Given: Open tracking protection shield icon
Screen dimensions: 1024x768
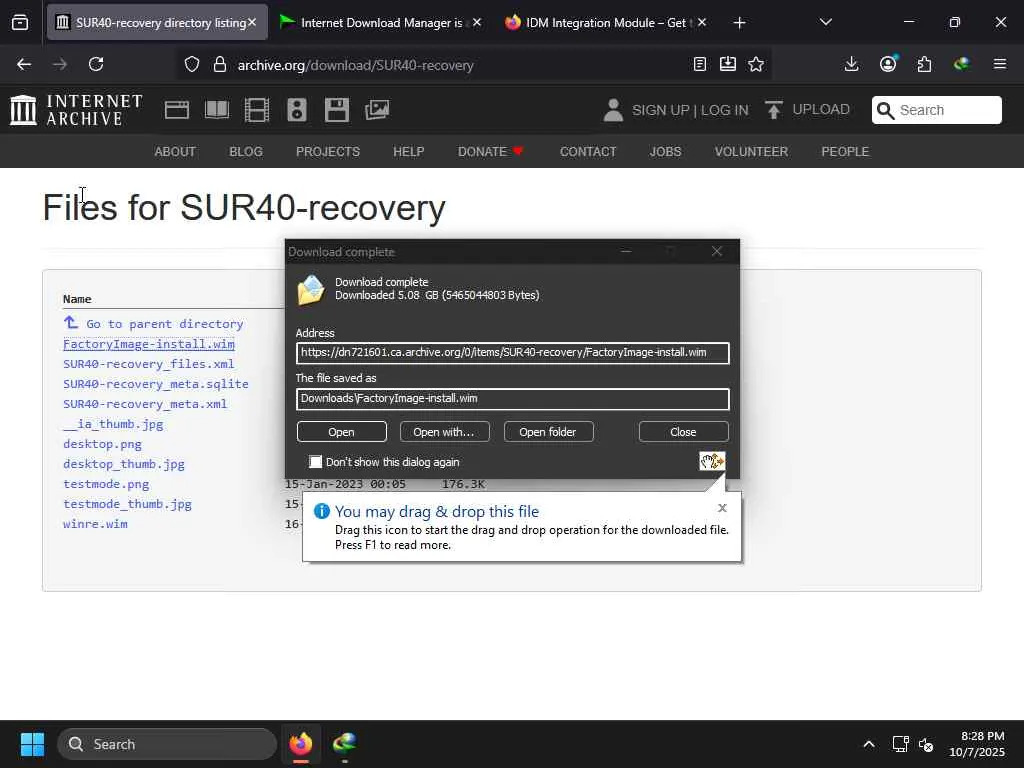Looking at the screenshot, I should [191, 65].
